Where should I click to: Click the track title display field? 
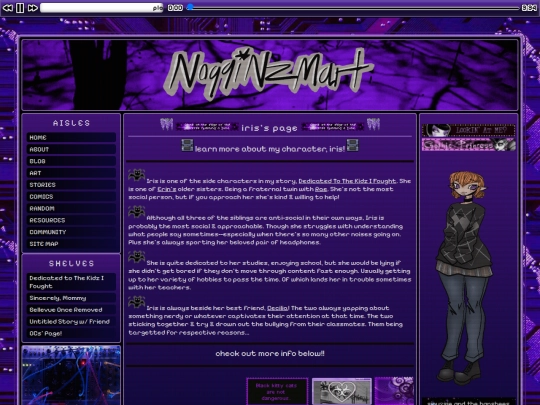pyautogui.click(x=102, y=8)
